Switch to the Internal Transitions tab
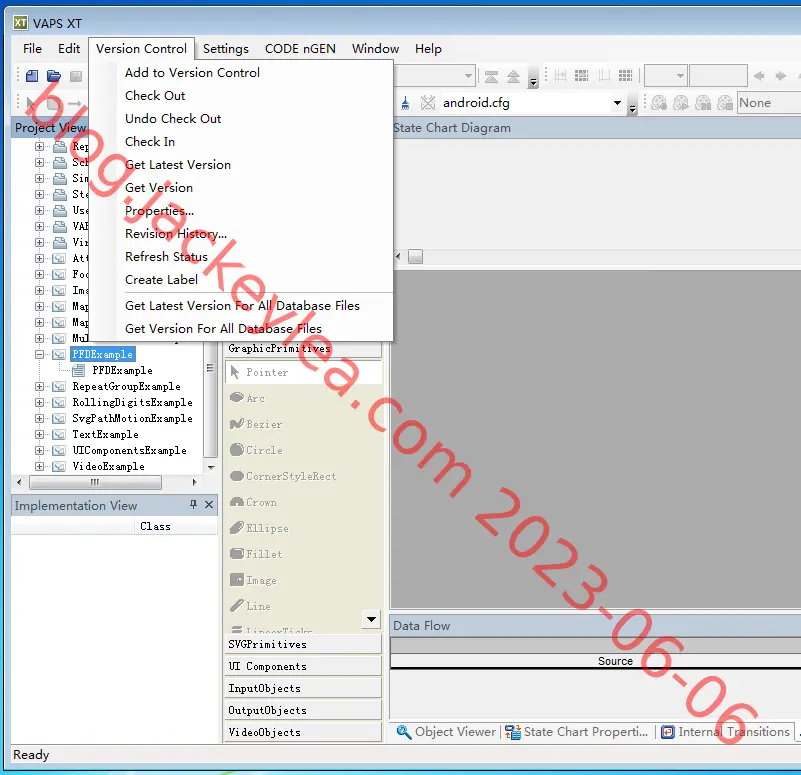The image size is (801, 775). click(x=726, y=732)
